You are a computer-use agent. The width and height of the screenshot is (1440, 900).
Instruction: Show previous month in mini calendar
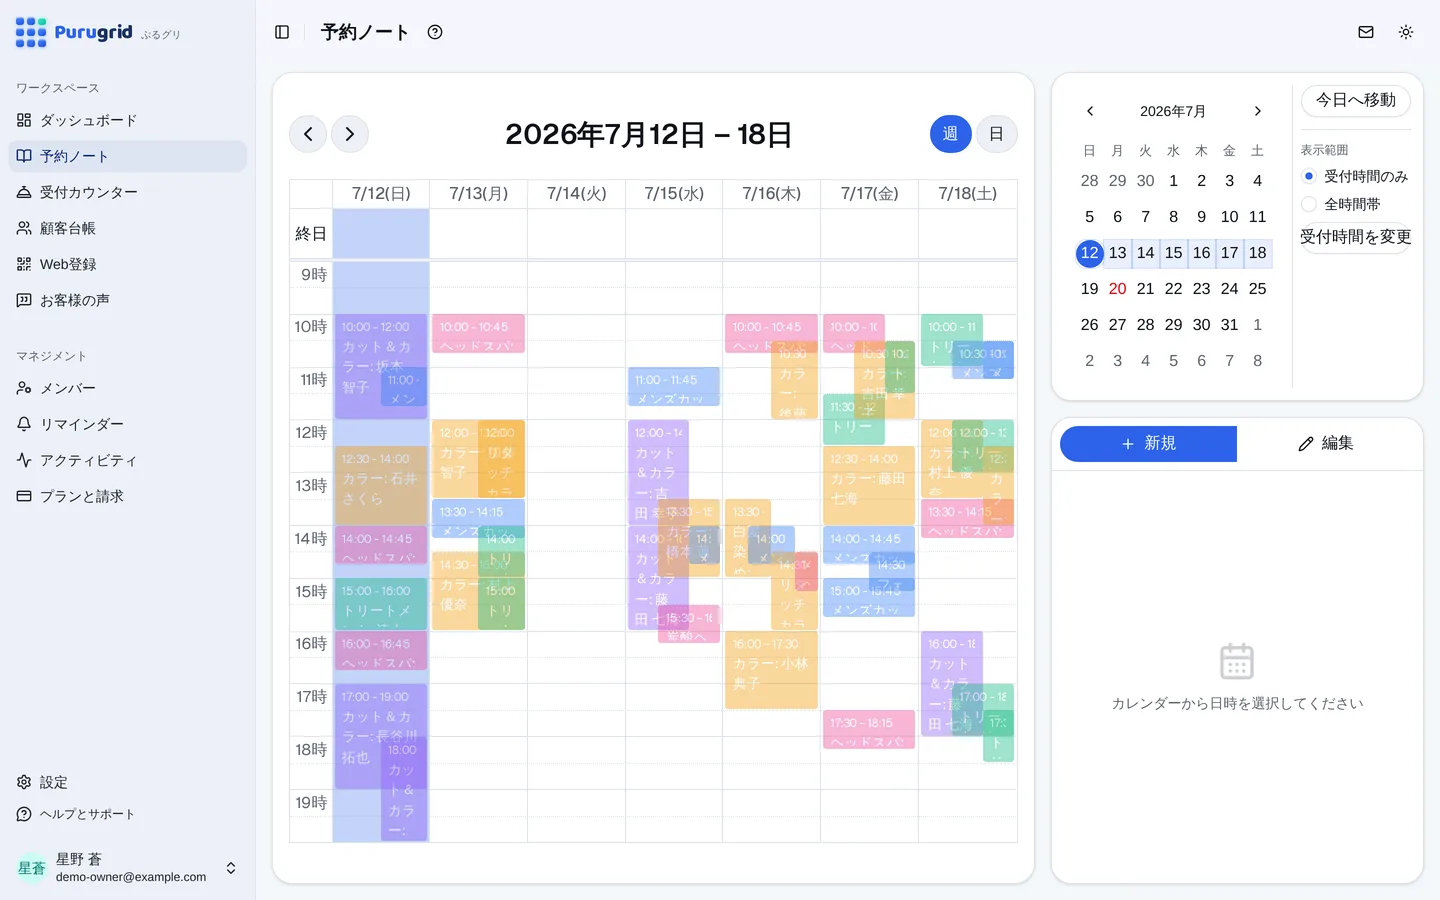(x=1090, y=111)
